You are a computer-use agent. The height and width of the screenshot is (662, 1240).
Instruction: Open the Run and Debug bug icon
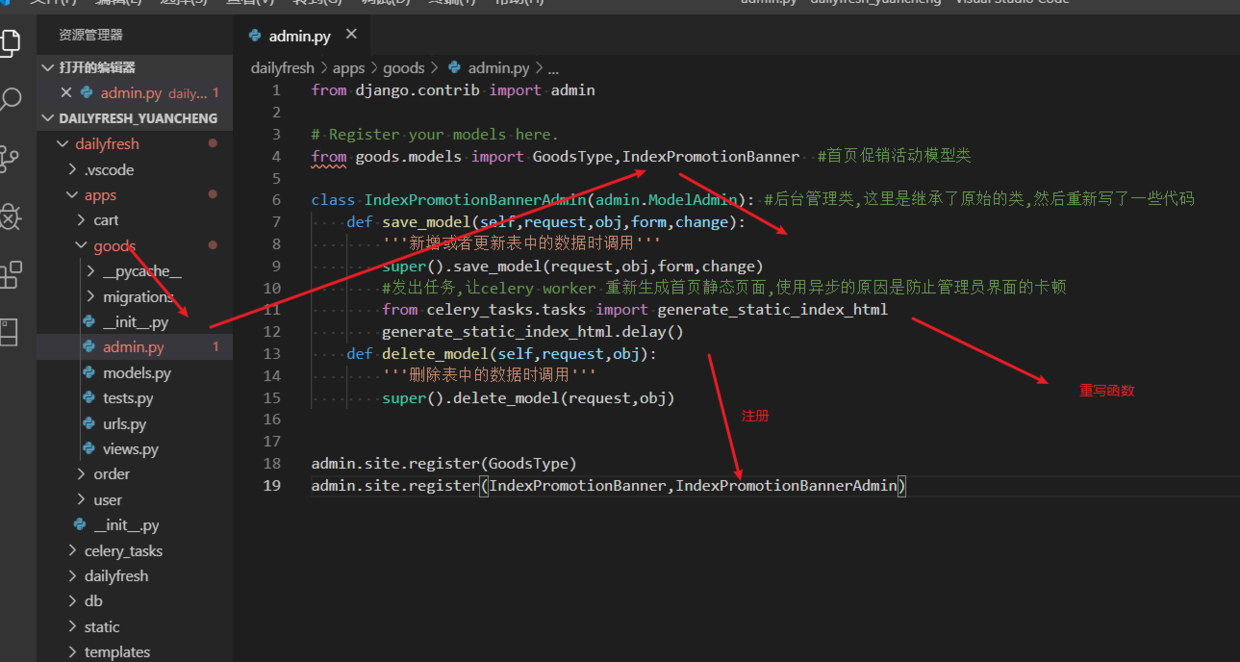(x=10, y=216)
